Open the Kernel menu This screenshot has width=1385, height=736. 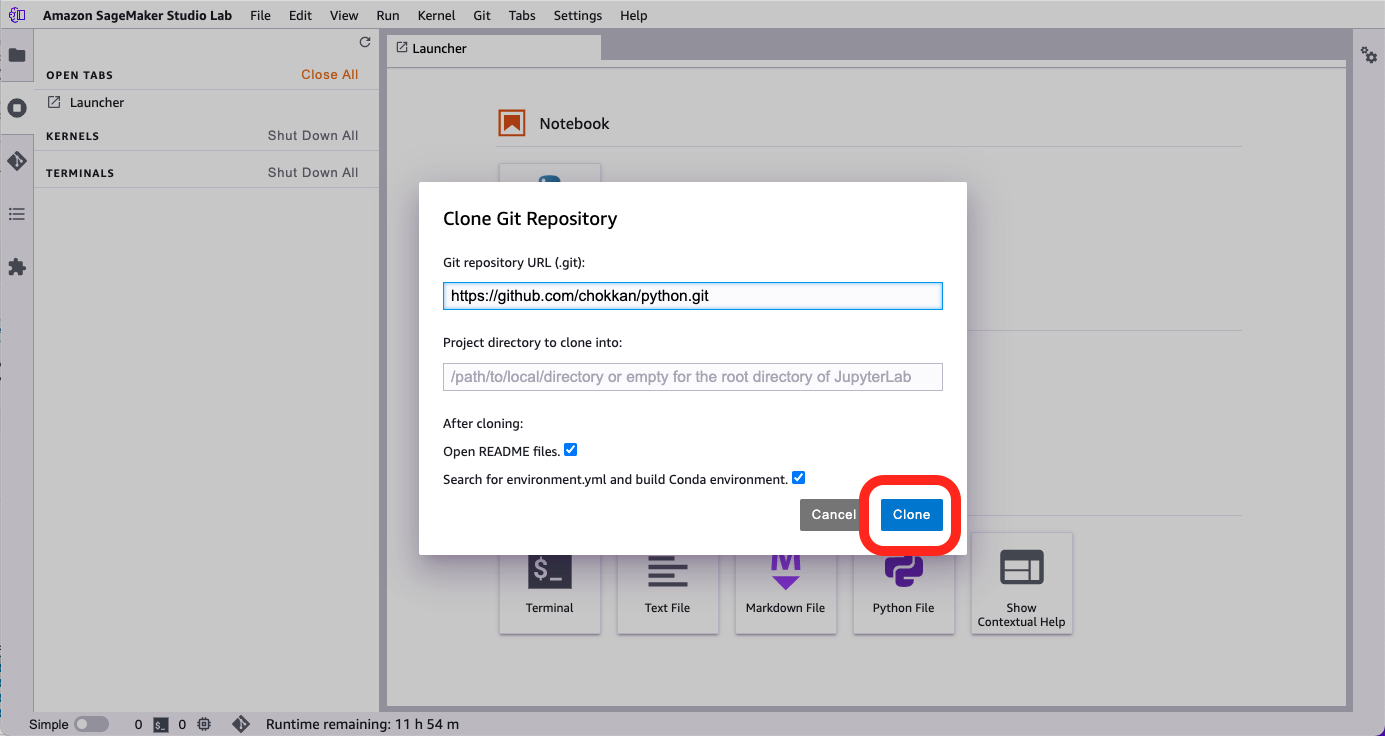pos(437,15)
